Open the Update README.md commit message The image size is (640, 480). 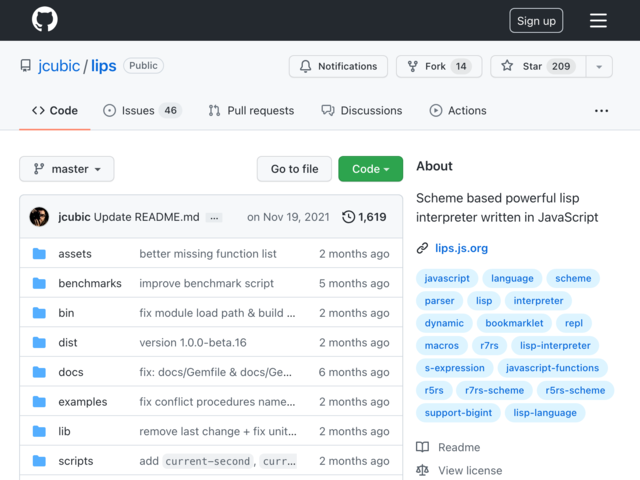pyautogui.click(x=147, y=217)
